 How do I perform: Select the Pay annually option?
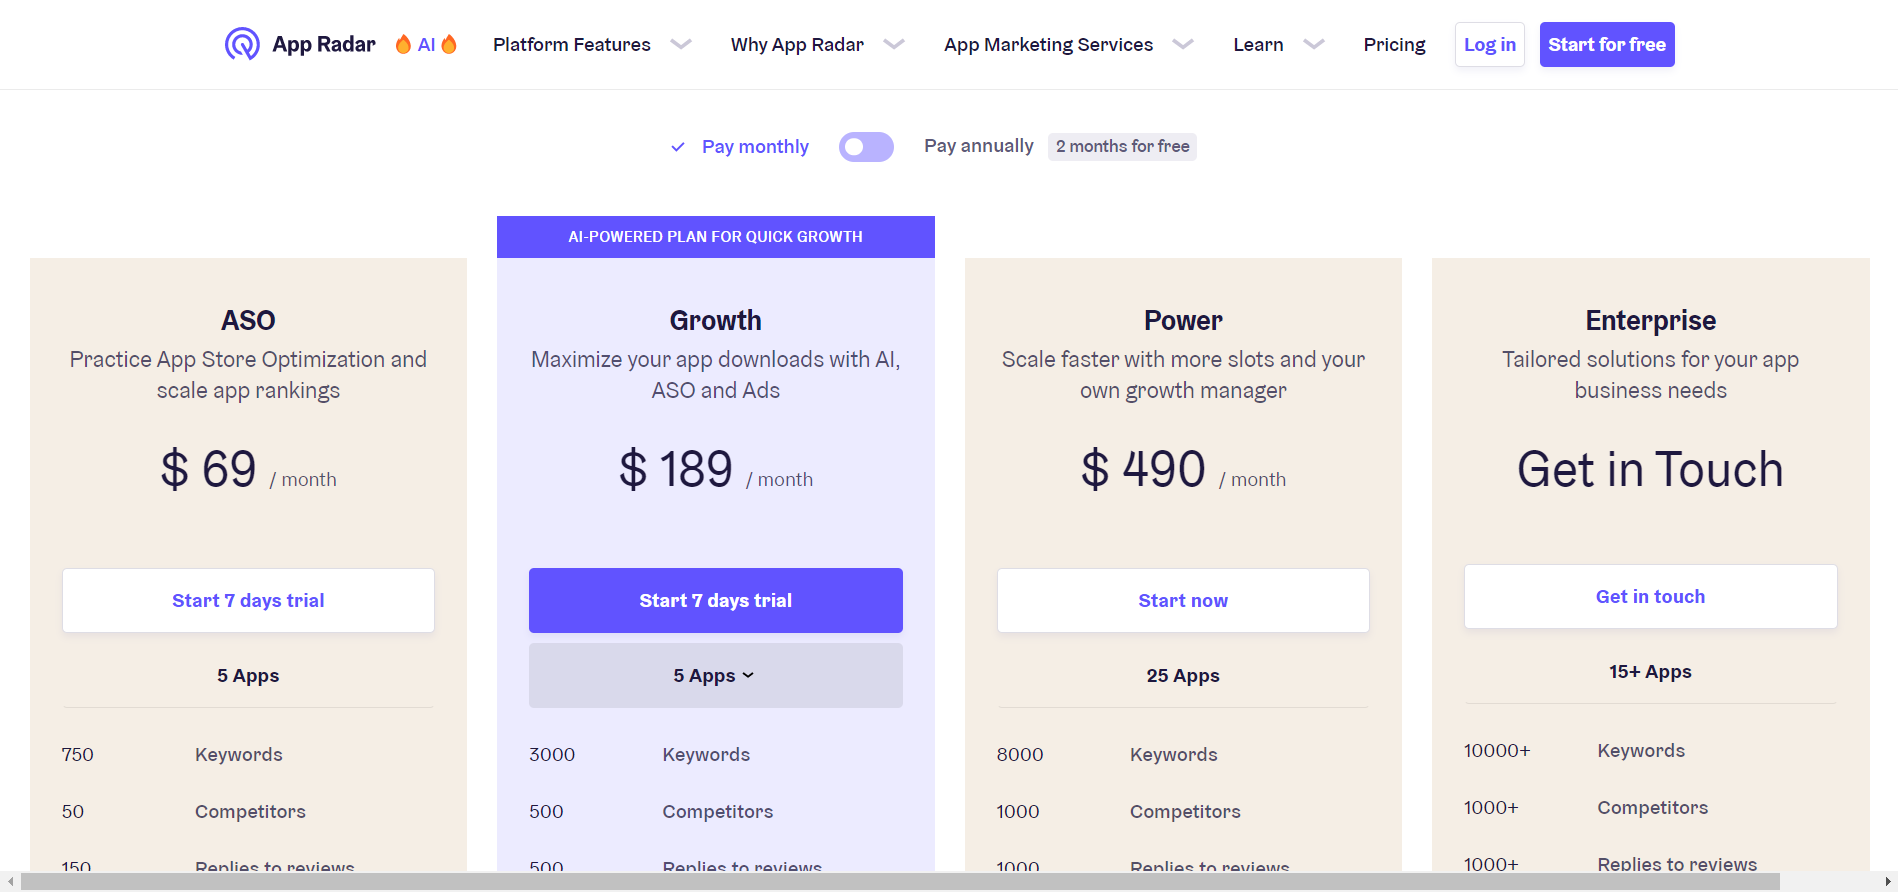(x=978, y=146)
